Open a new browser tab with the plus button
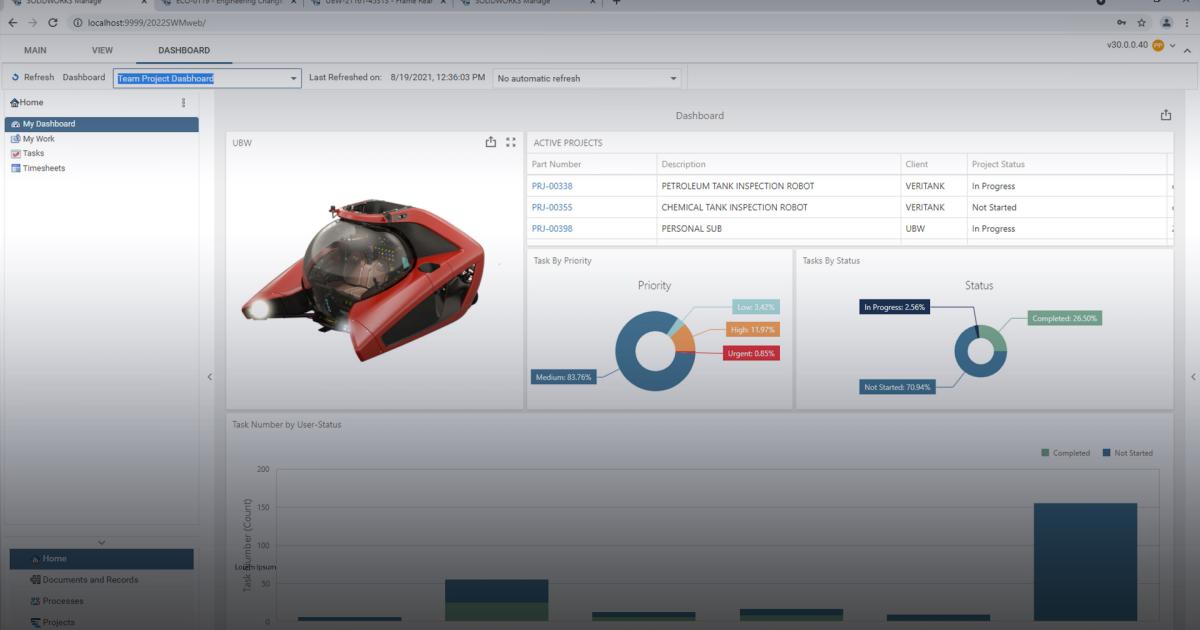The height and width of the screenshot is (630, 1200). (617, 3)
